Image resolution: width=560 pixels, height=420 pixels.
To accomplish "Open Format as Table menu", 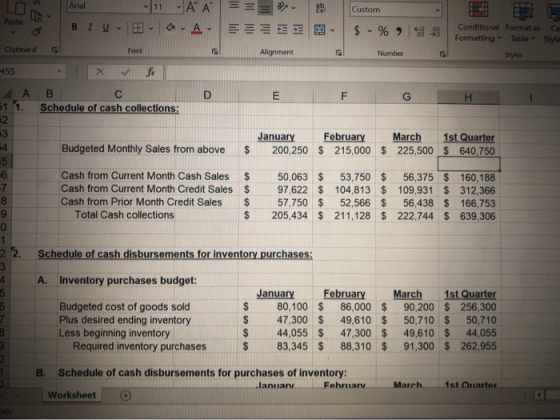I will point(523,21).
